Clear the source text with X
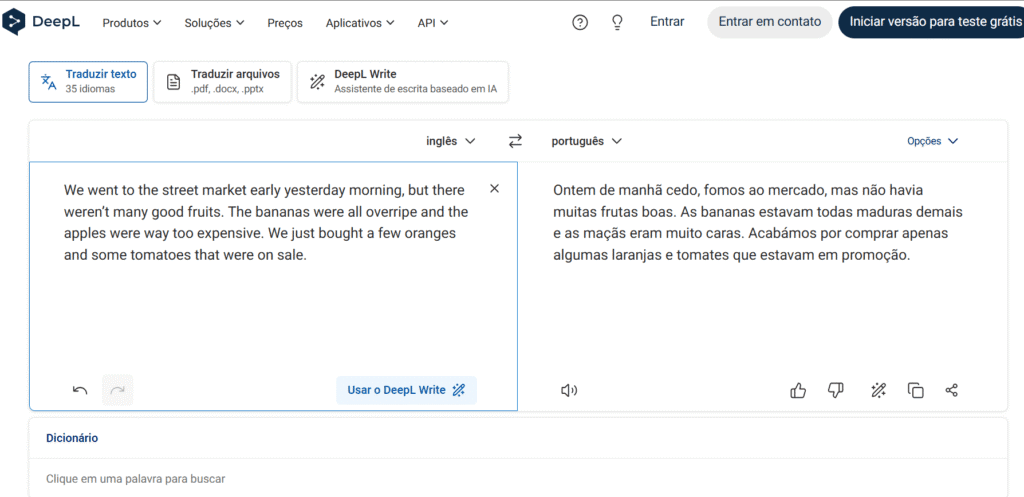The height and width of the screenshot is (497, 1024). [494, 189]
